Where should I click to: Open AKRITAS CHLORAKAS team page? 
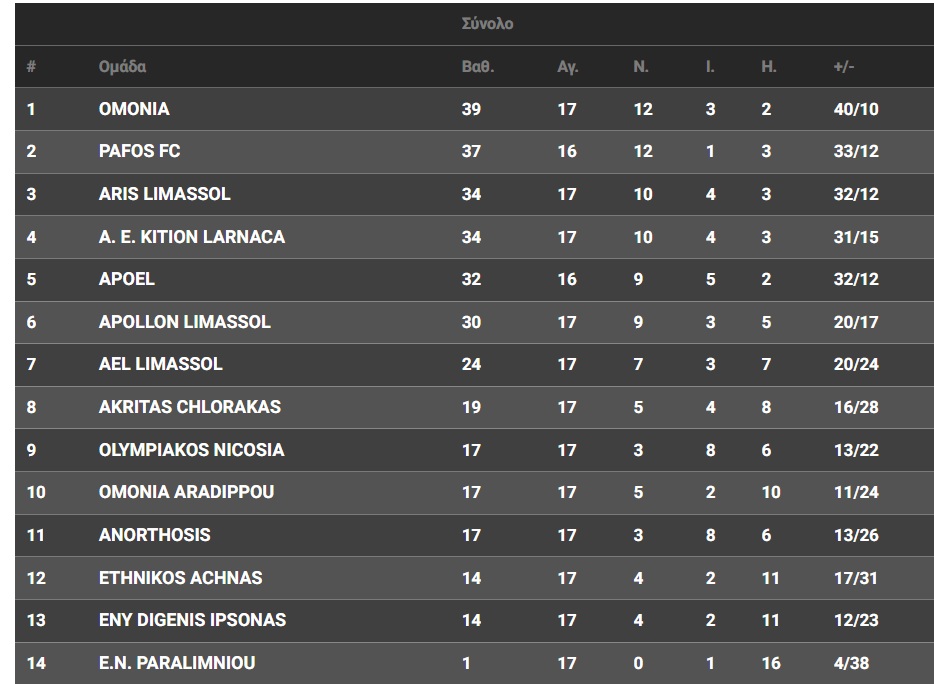click(189, 407)
